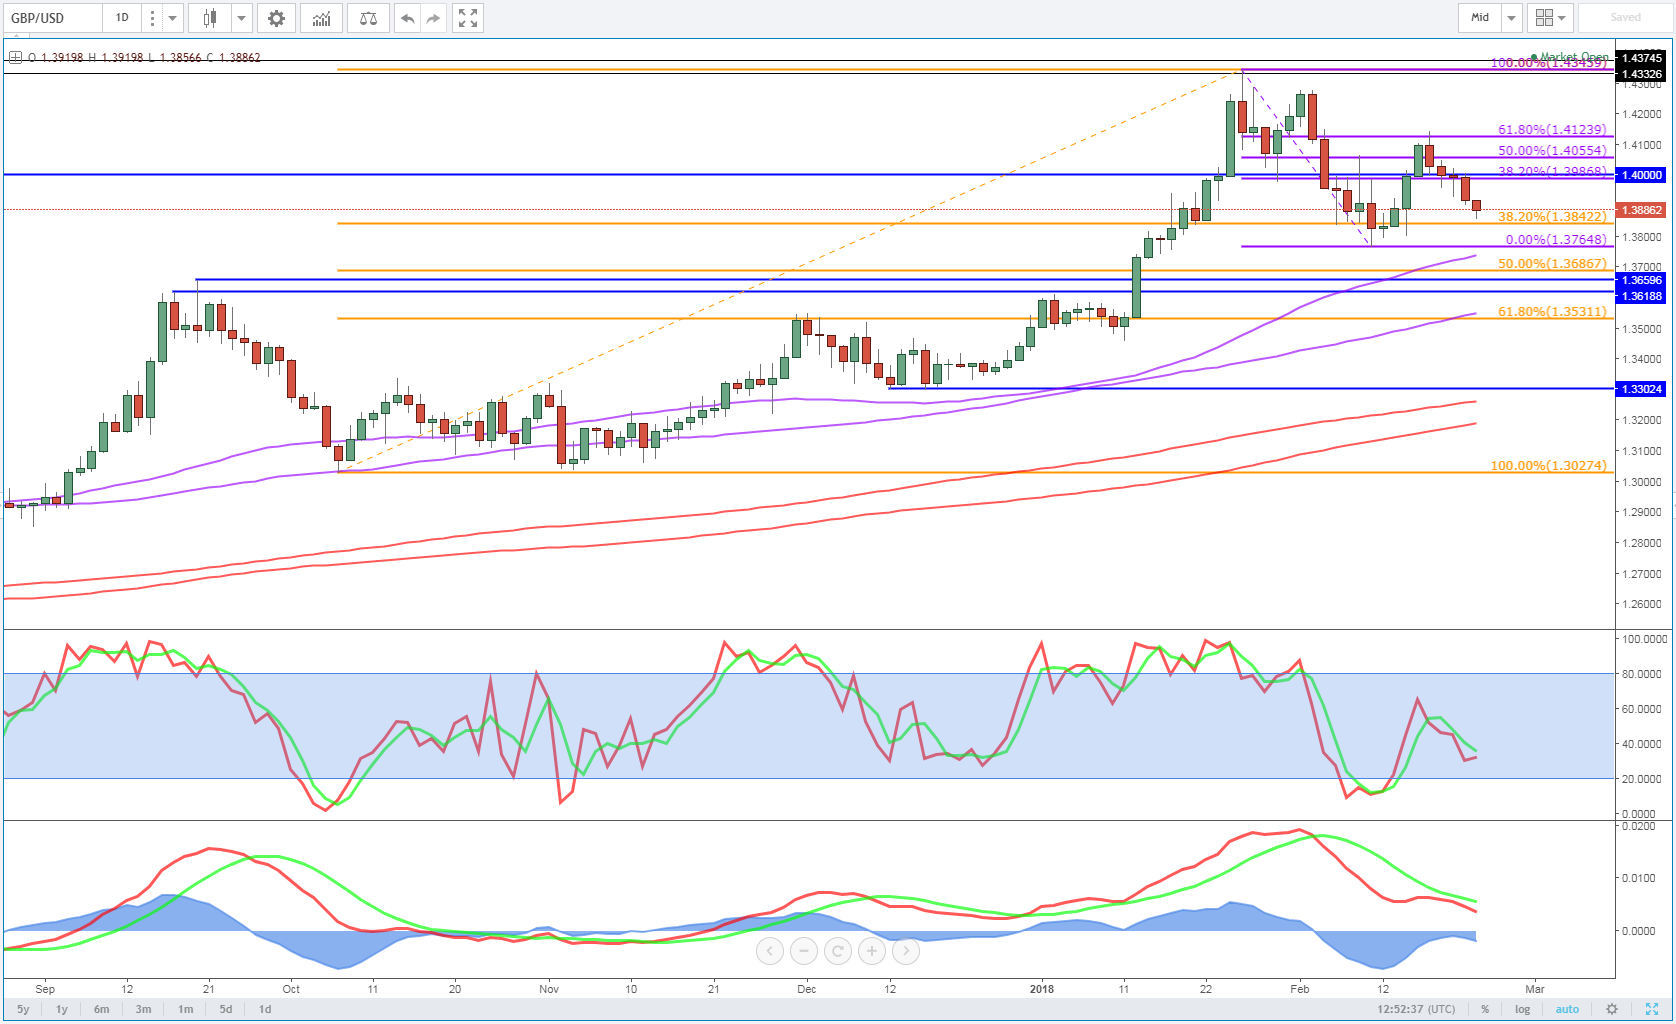The height and width of the screenshot is (1024, 1676).
Task: Click the scroll-right chart navigation arrow
Action: pyautogui.click(x=906, y=951)
